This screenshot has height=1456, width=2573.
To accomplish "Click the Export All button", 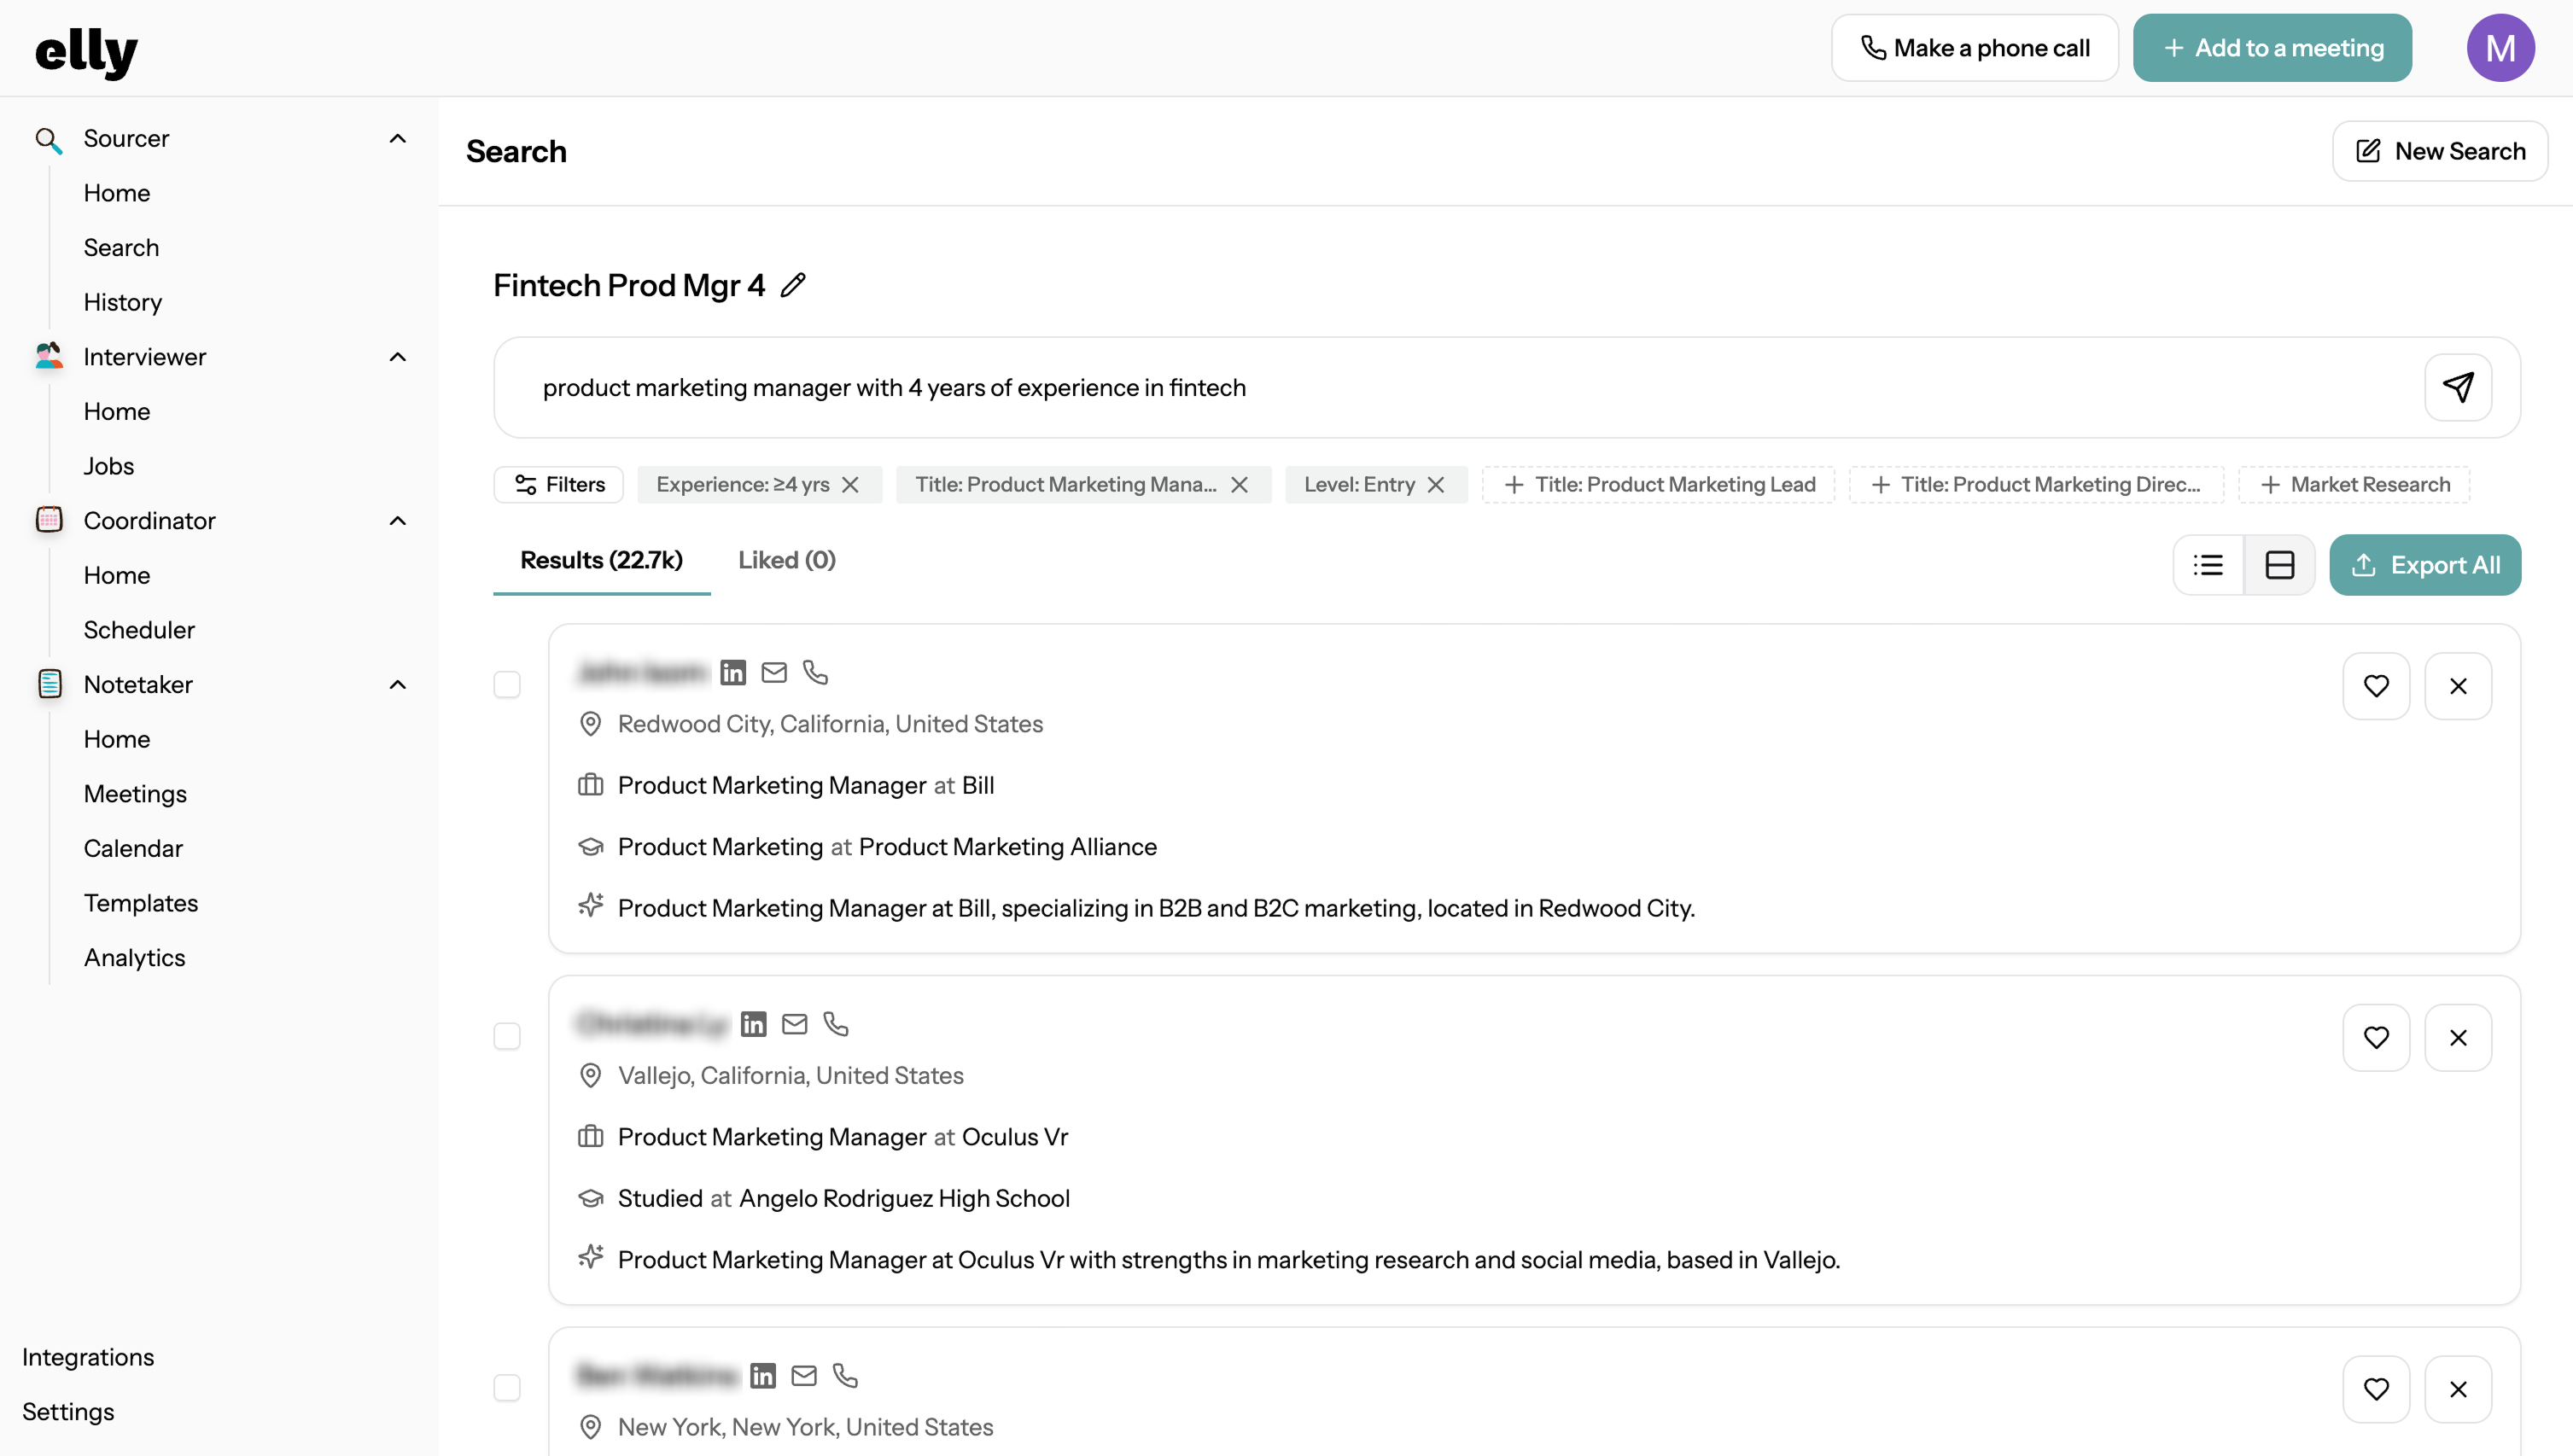I will (x=2425, y=564).
